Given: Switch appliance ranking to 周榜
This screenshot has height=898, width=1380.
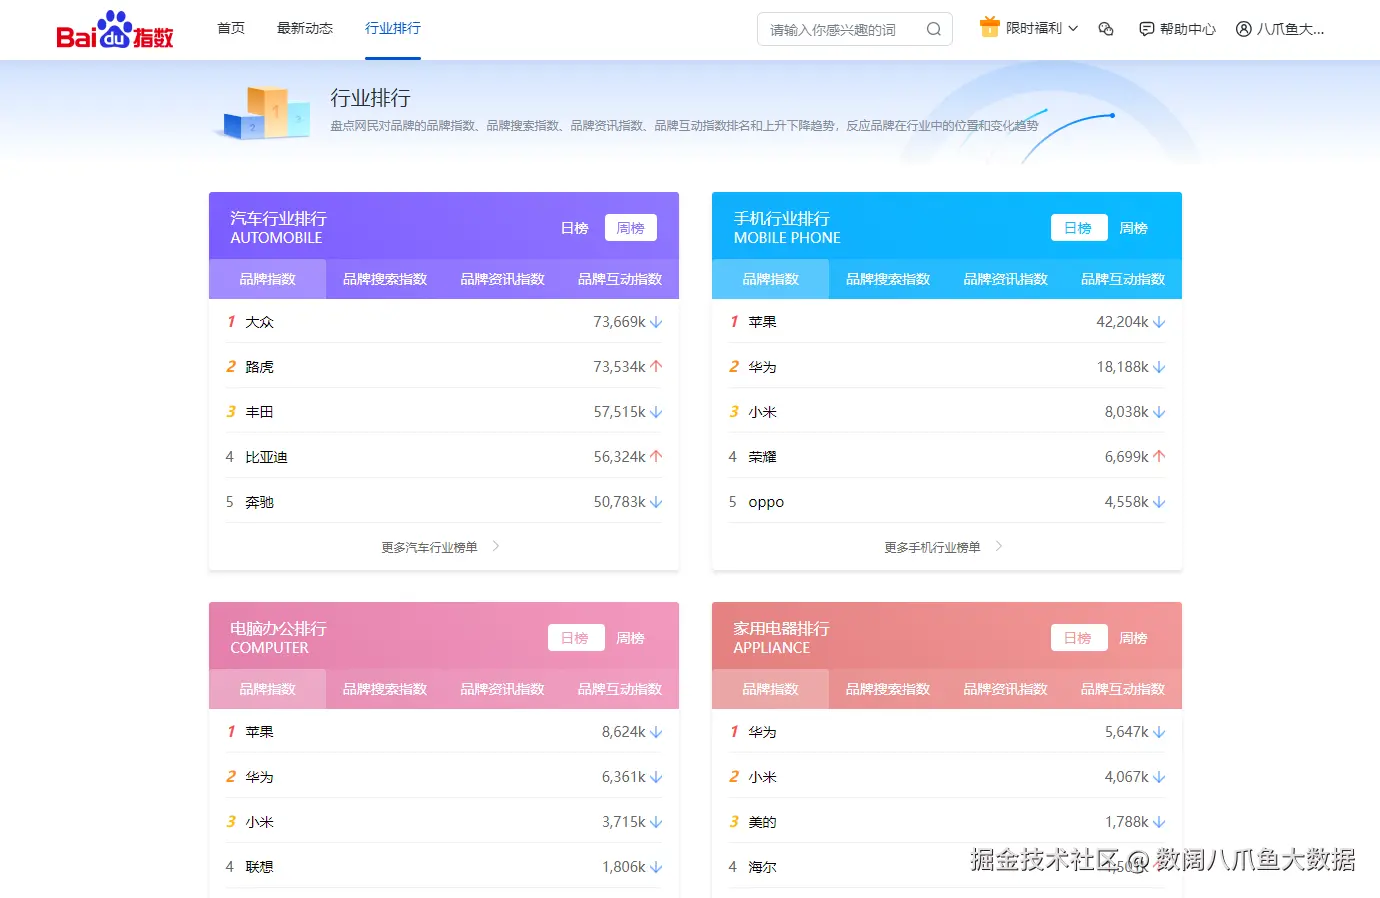Looking at the screenshot, I should pyautogui.click(x=1134, y=638).
